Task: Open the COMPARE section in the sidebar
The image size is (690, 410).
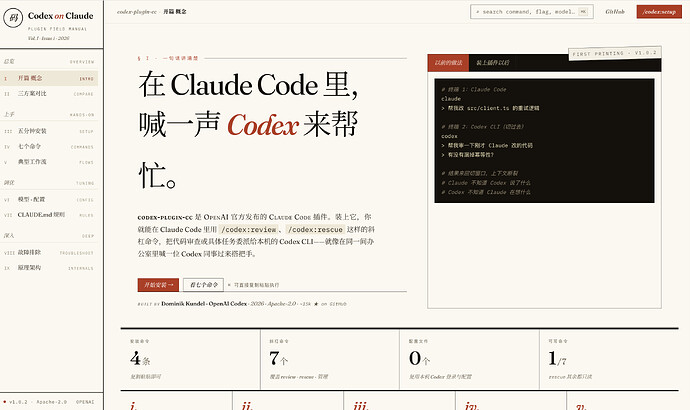Action: (49, 94)
